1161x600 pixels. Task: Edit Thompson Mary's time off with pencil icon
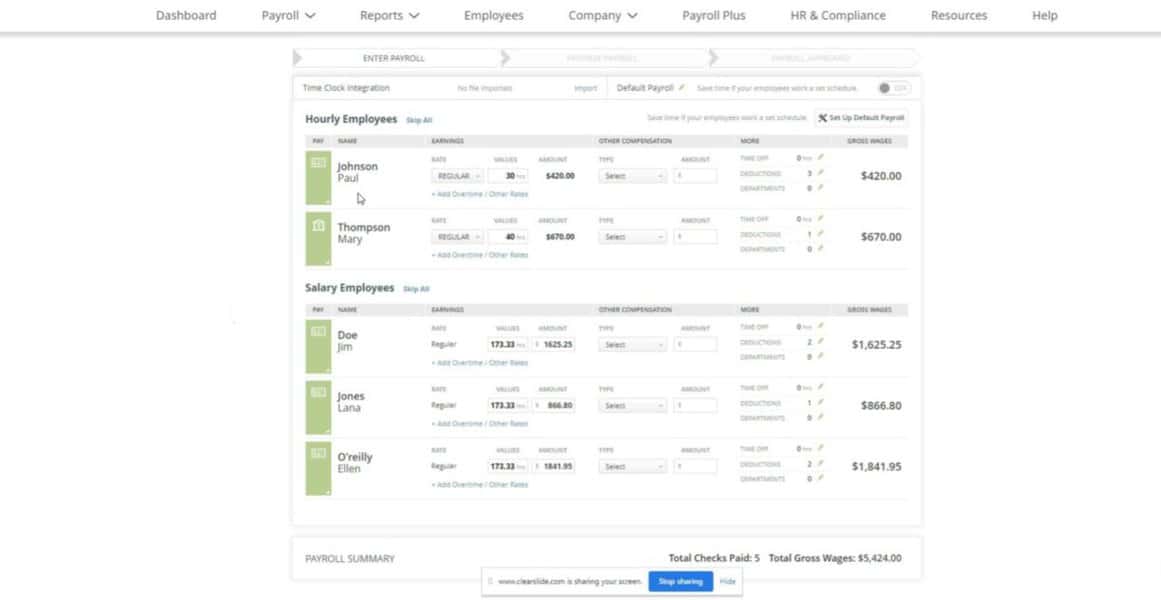click(x=821, y=217)
